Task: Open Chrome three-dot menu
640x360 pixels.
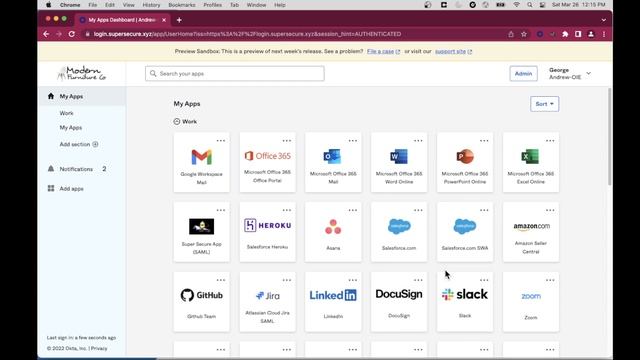Action: (604, 34)
